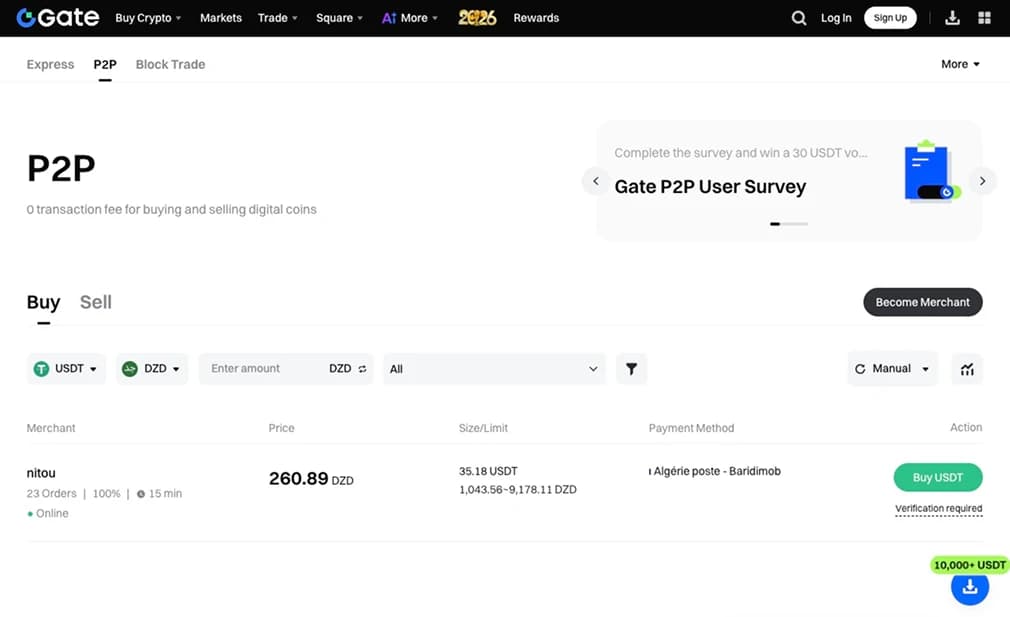
Task: Open Rewards page
Action: click(x=536, y=18)
